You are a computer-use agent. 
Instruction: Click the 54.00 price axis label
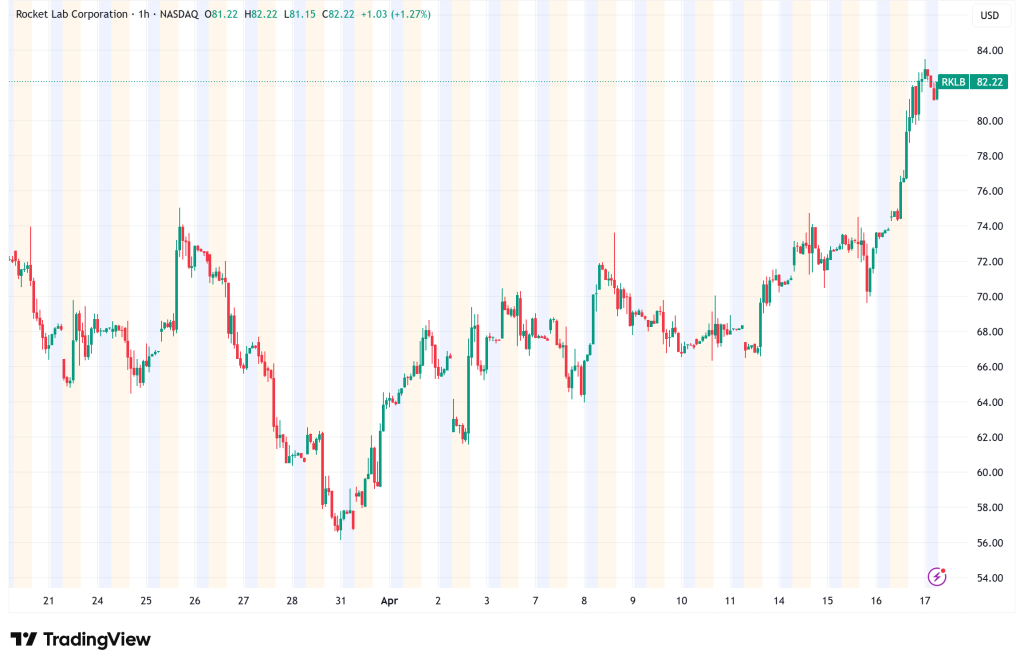pyautogui.click(x=989, y=578)
